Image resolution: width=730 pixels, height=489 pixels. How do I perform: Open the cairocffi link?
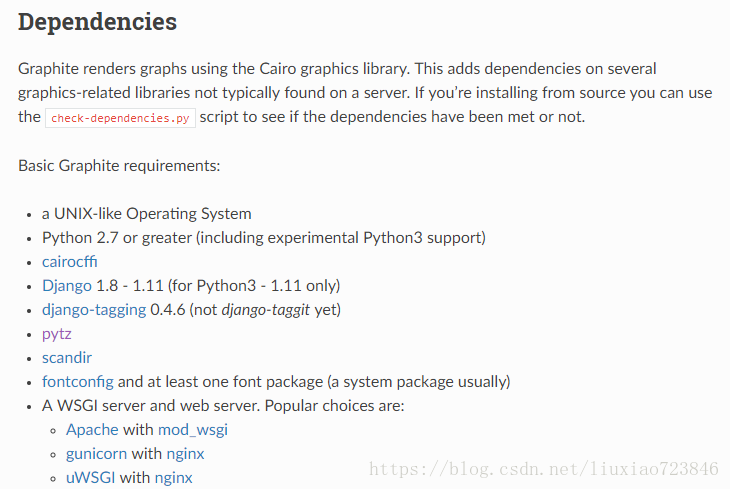click(x=69, y=262)
